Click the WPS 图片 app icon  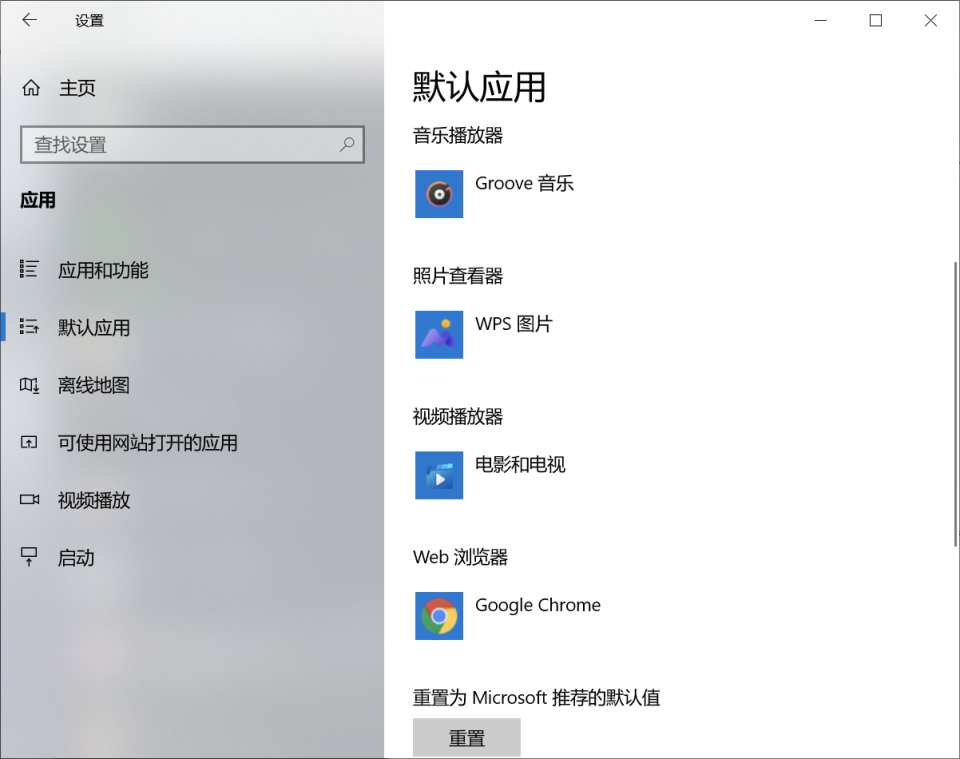tap(439, 335)
